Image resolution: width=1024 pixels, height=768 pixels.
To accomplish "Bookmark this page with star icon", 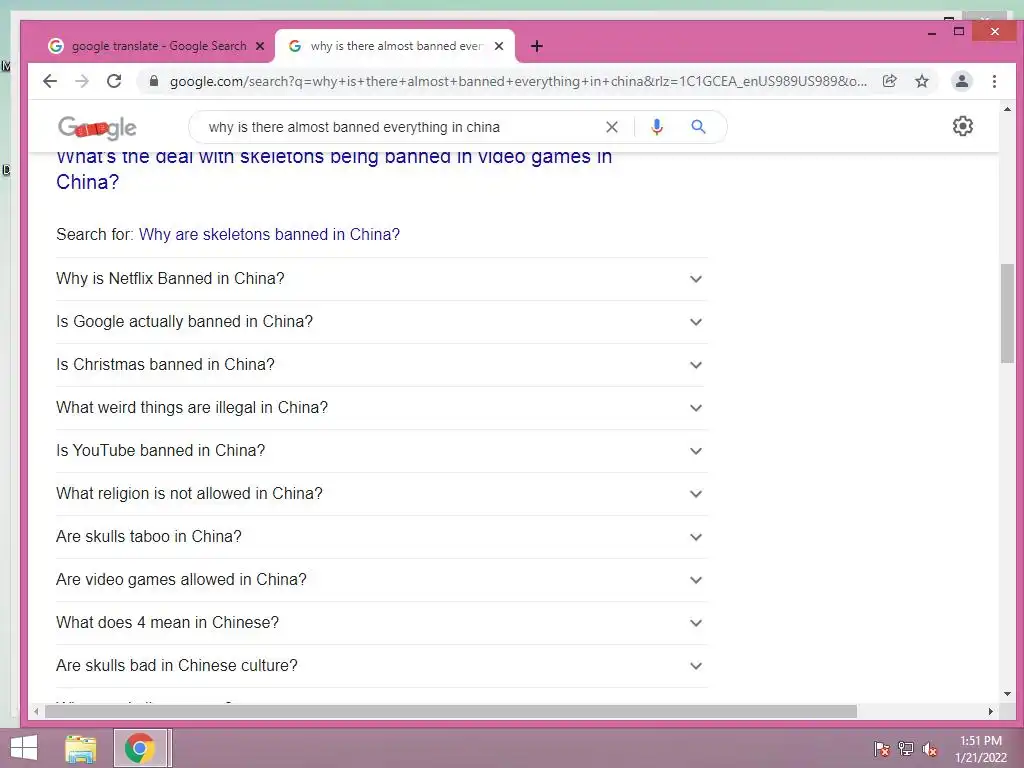I will (921, 81).
